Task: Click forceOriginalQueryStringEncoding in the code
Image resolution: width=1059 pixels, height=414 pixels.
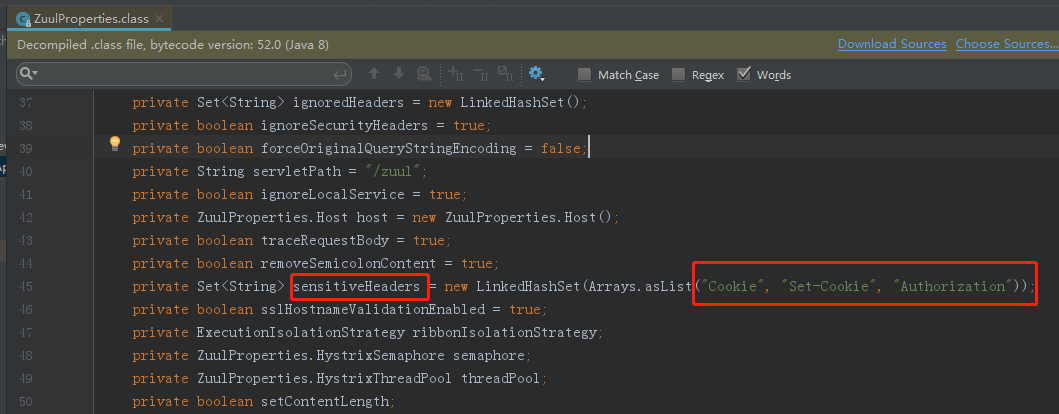Action: tap(388, 149)
